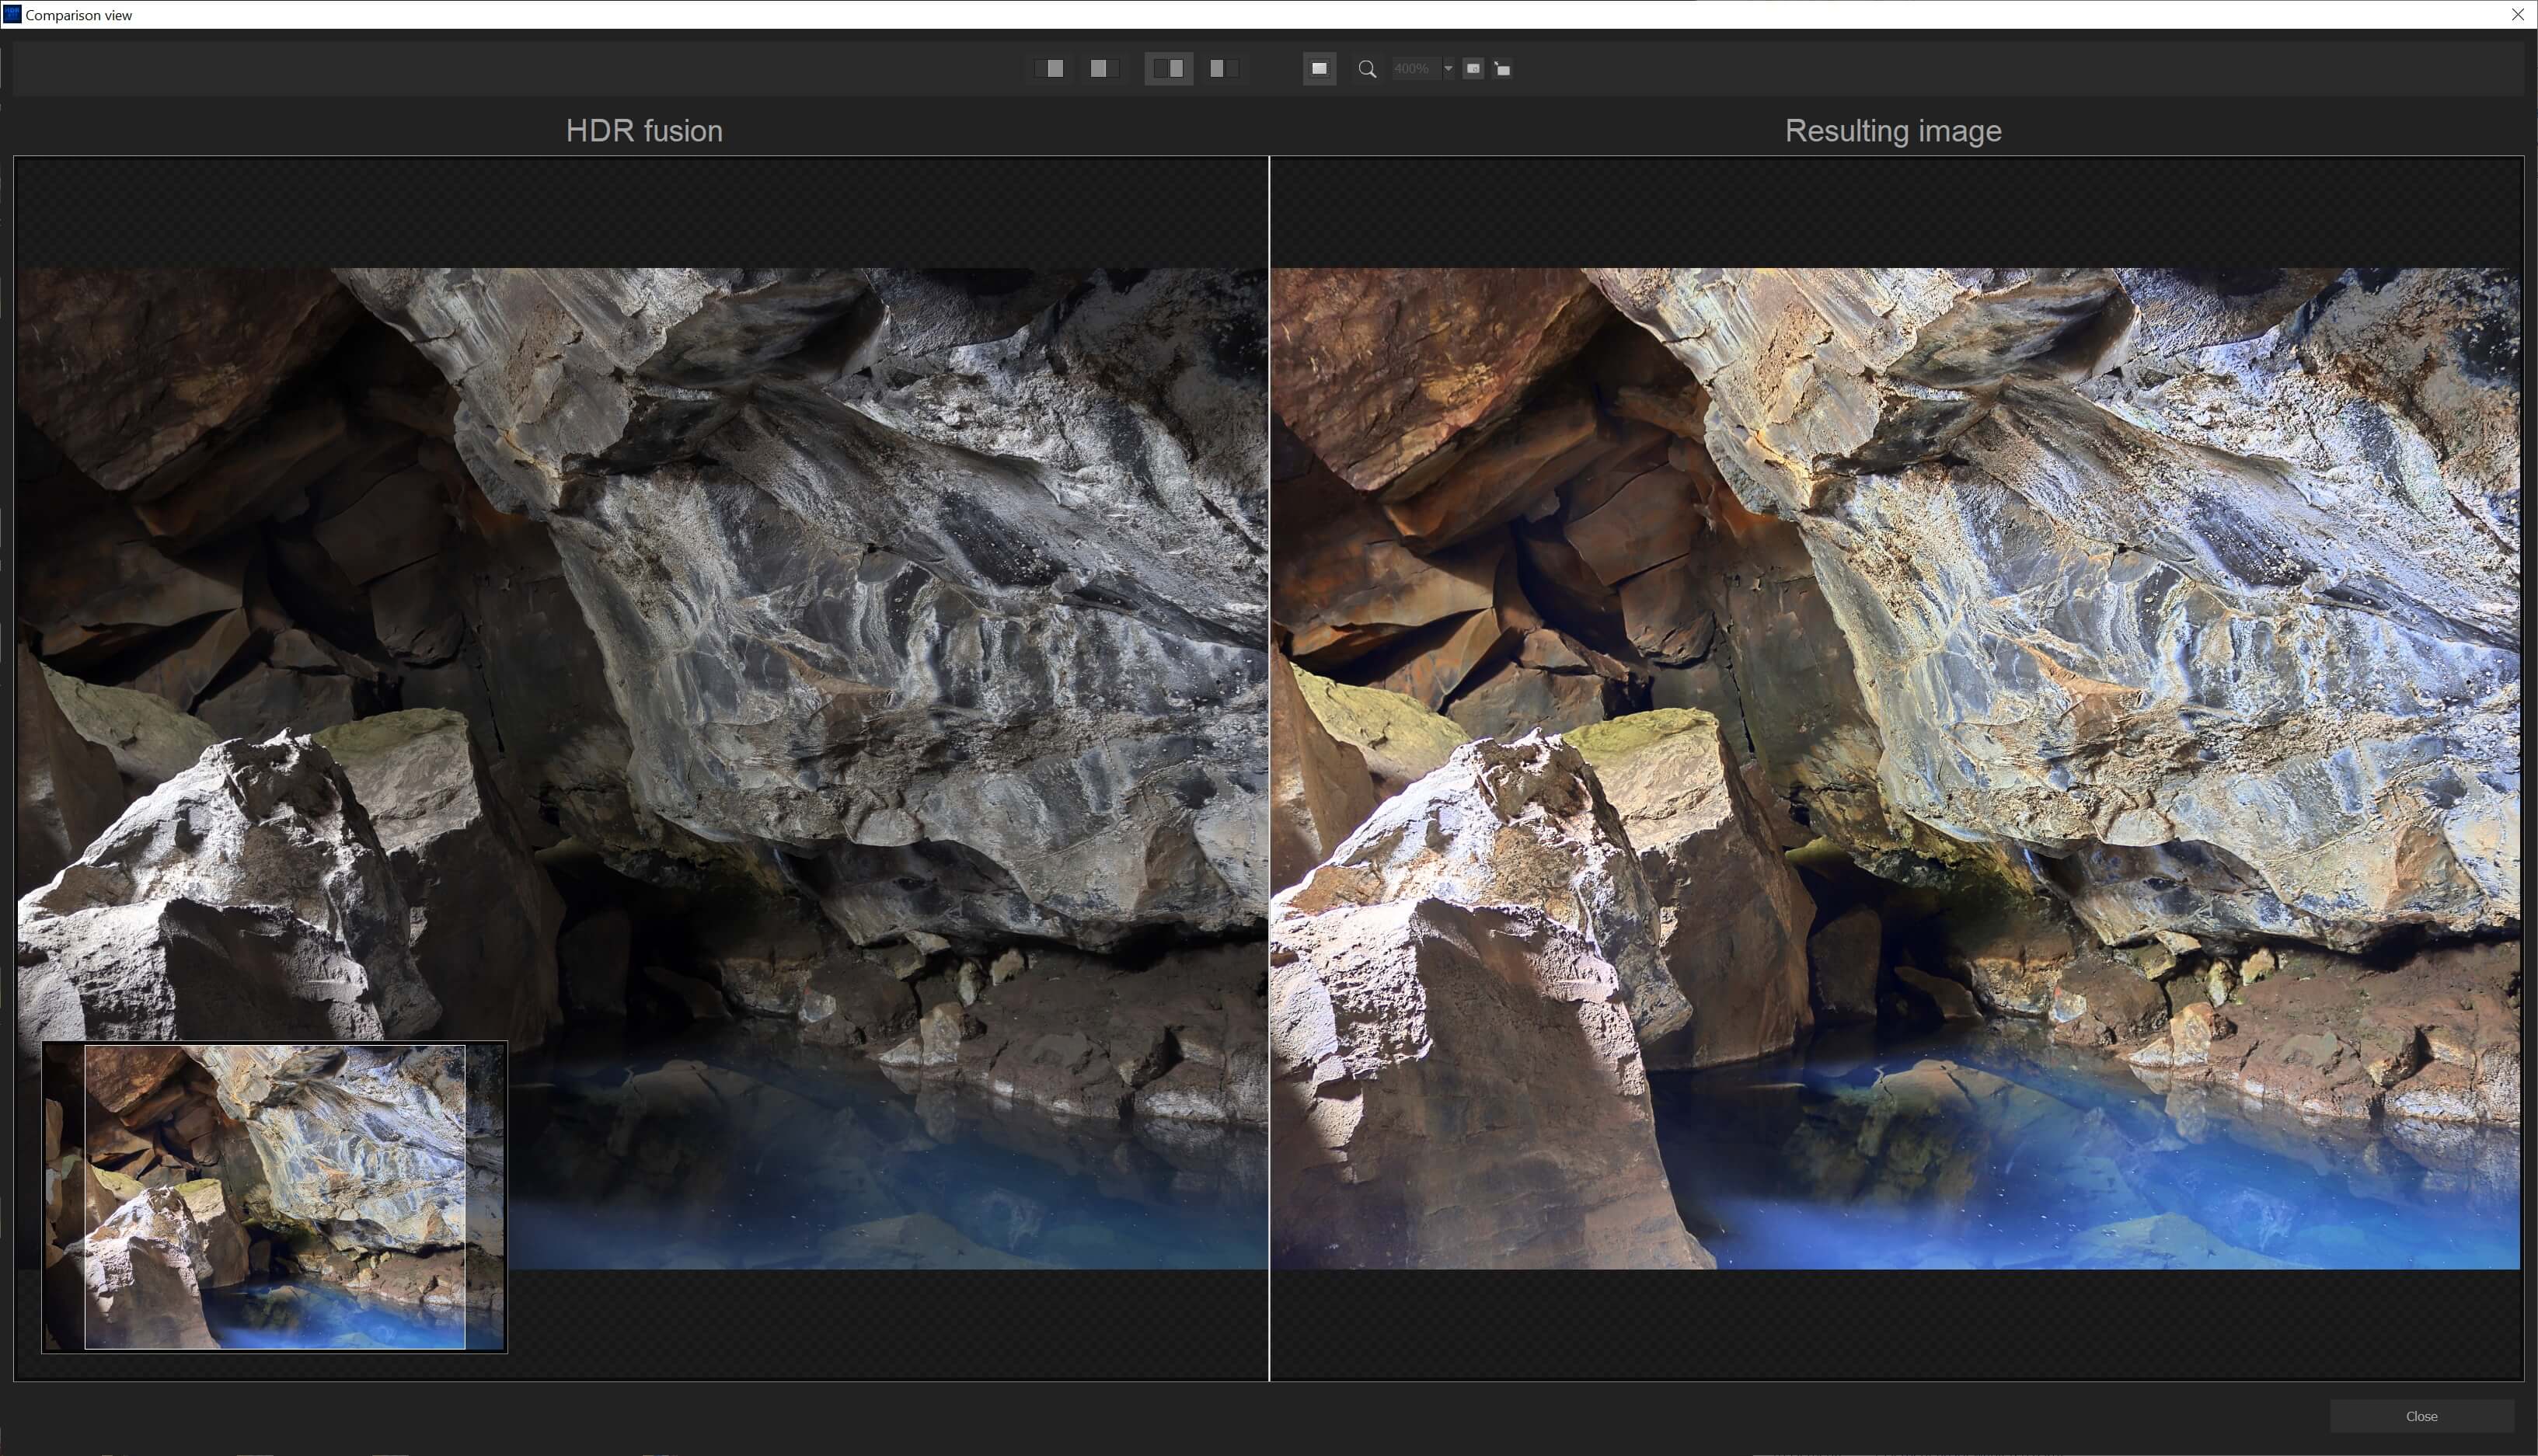Click the highlighted side-by-side view icon
Image resolution: width=2538 pixels, height=1456 pixels.
[x=1168, y=68]
